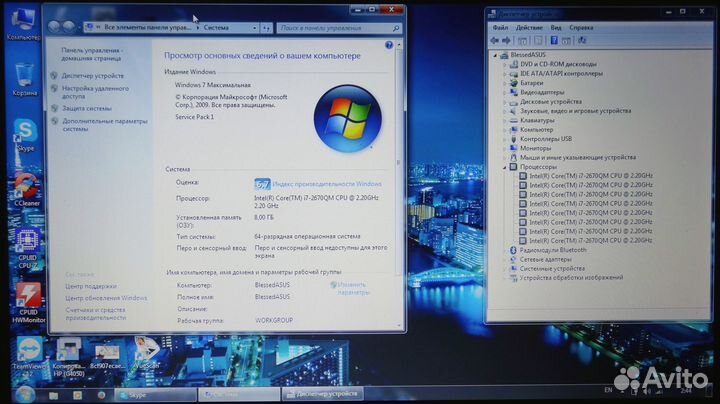Open the 8cf907ecae image file on desktop
The image size is (720, 404).
pos(107,356)
